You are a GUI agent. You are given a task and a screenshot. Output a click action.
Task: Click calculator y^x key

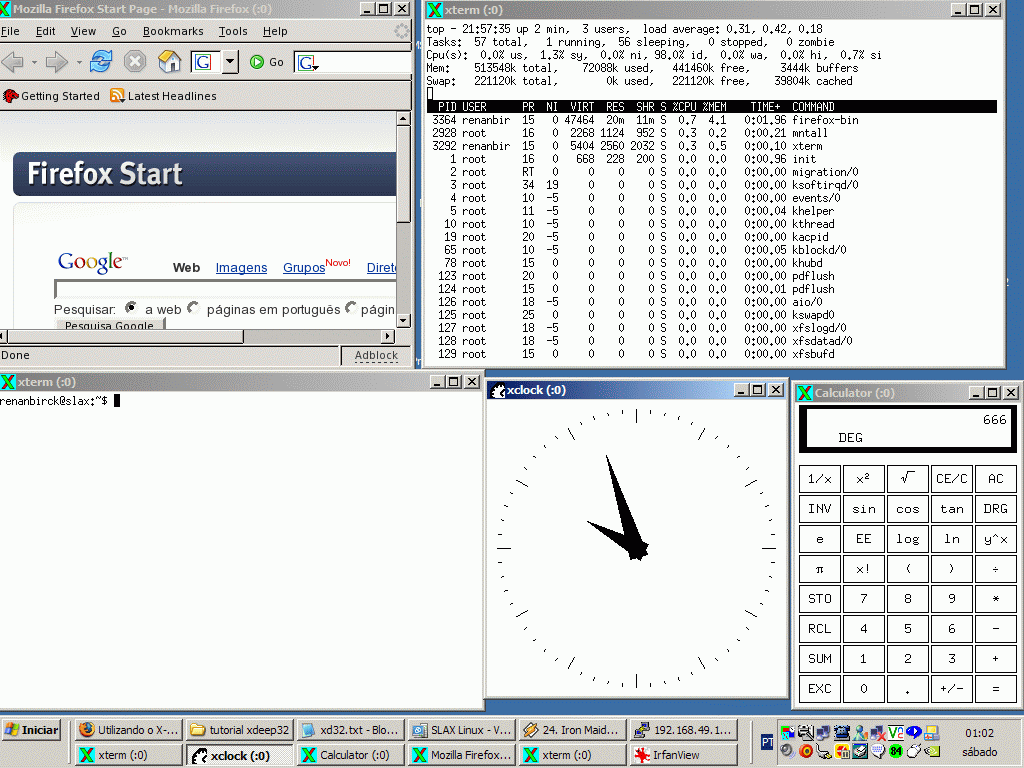click(x=996, y=539)
